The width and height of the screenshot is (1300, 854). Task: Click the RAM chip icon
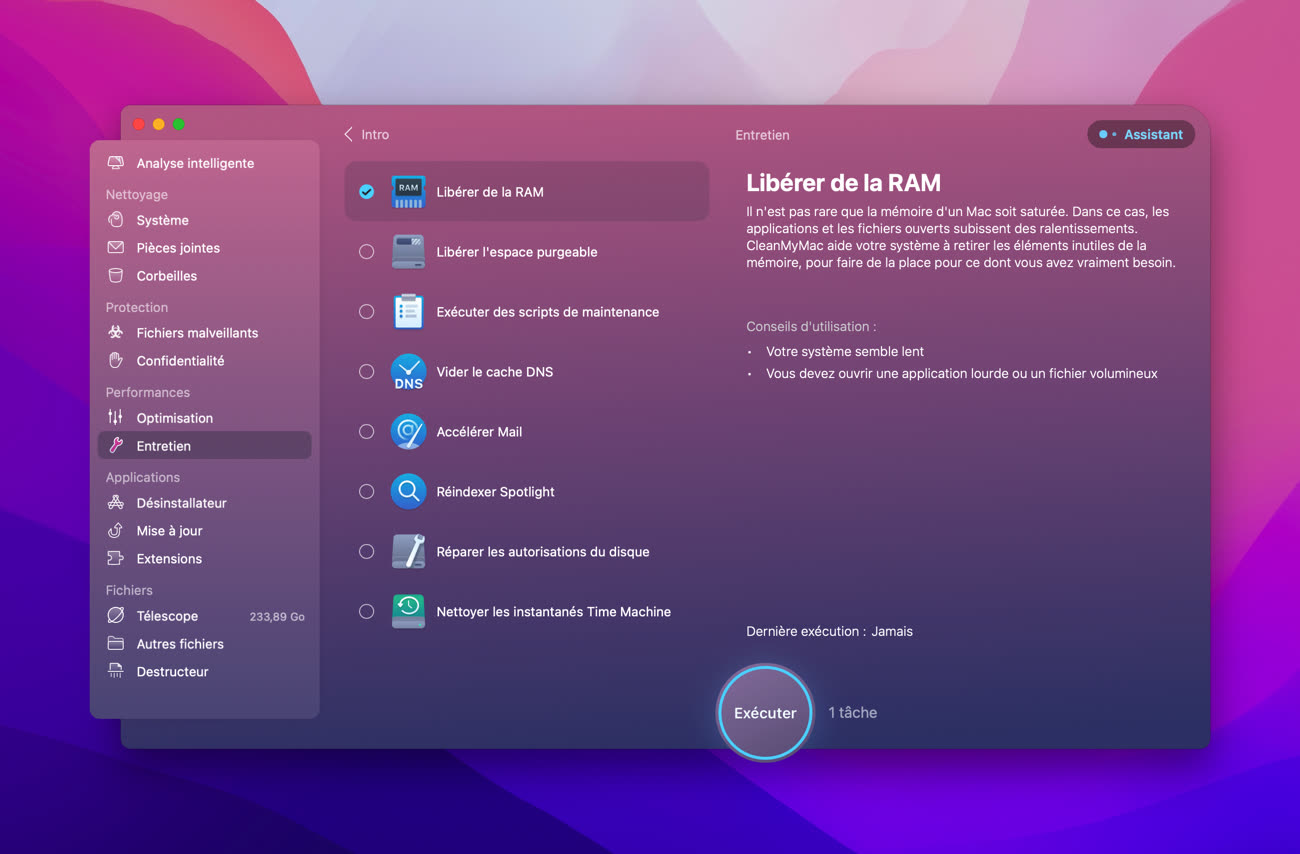click(x=408, y=192)
